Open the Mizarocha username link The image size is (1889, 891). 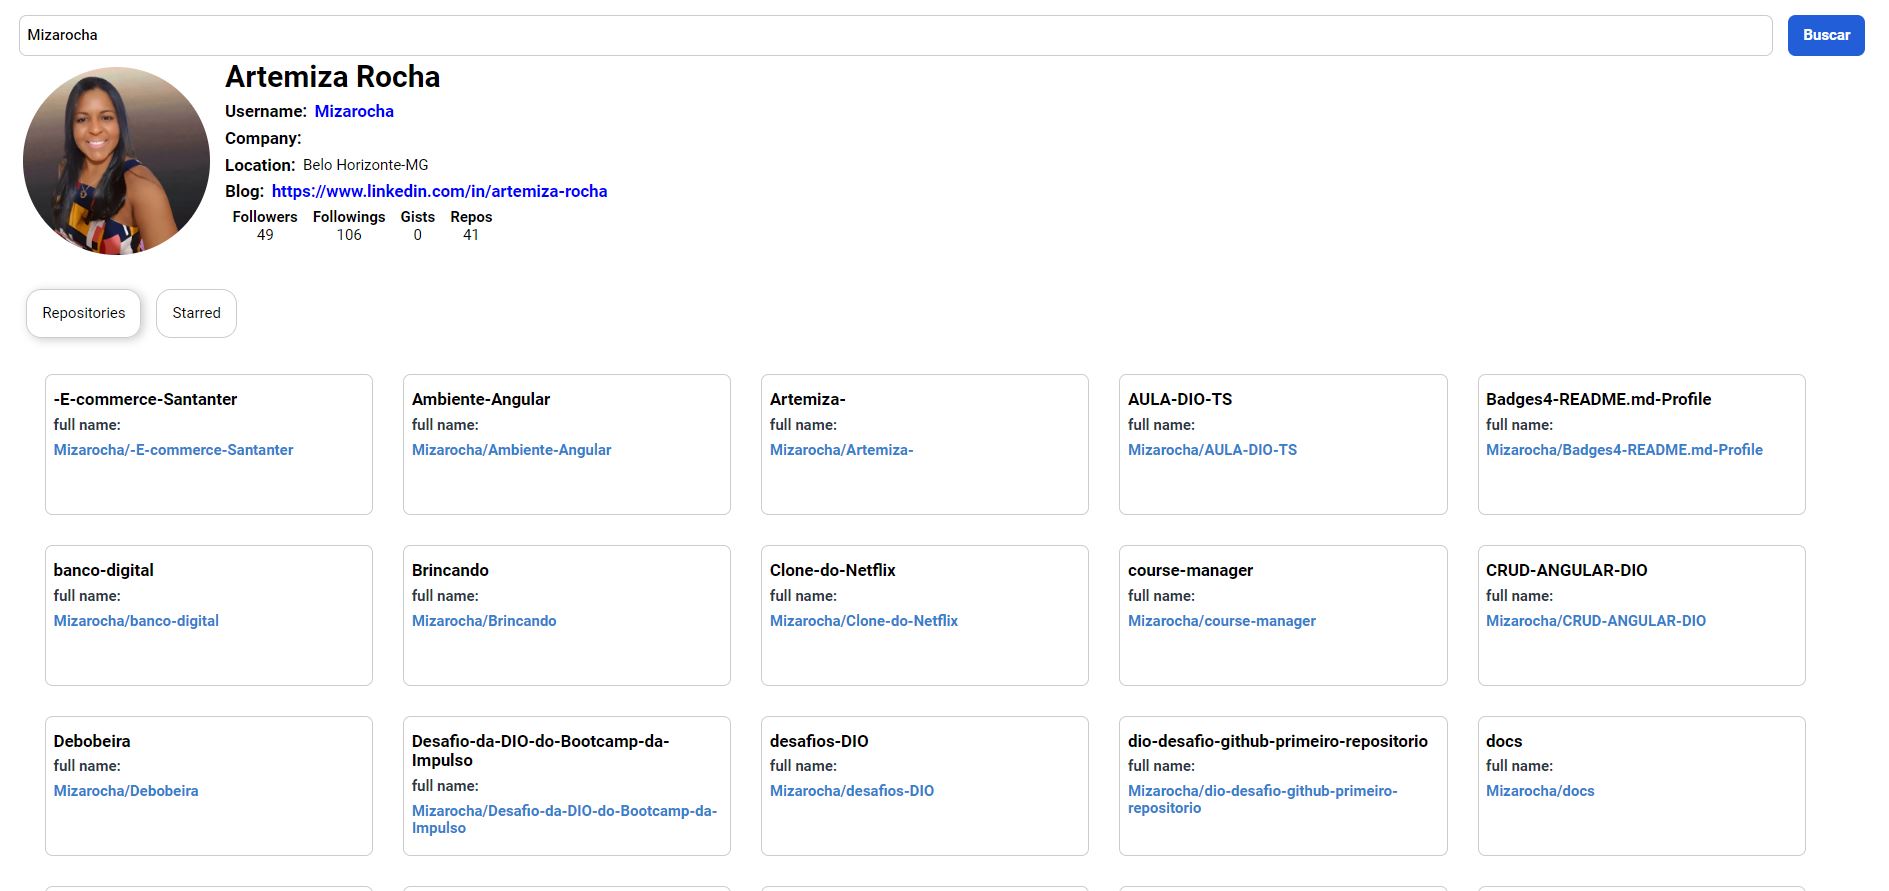tap(354, 111)
